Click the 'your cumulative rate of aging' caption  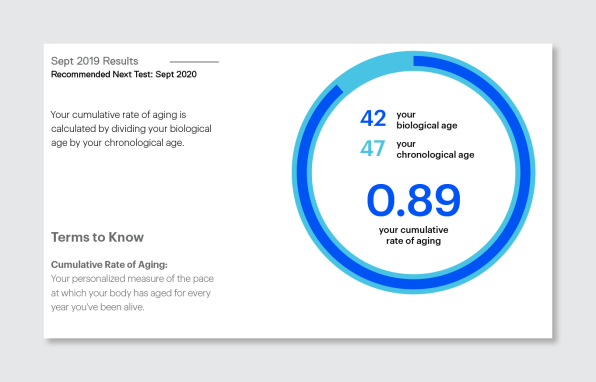(x=414, y=235)
